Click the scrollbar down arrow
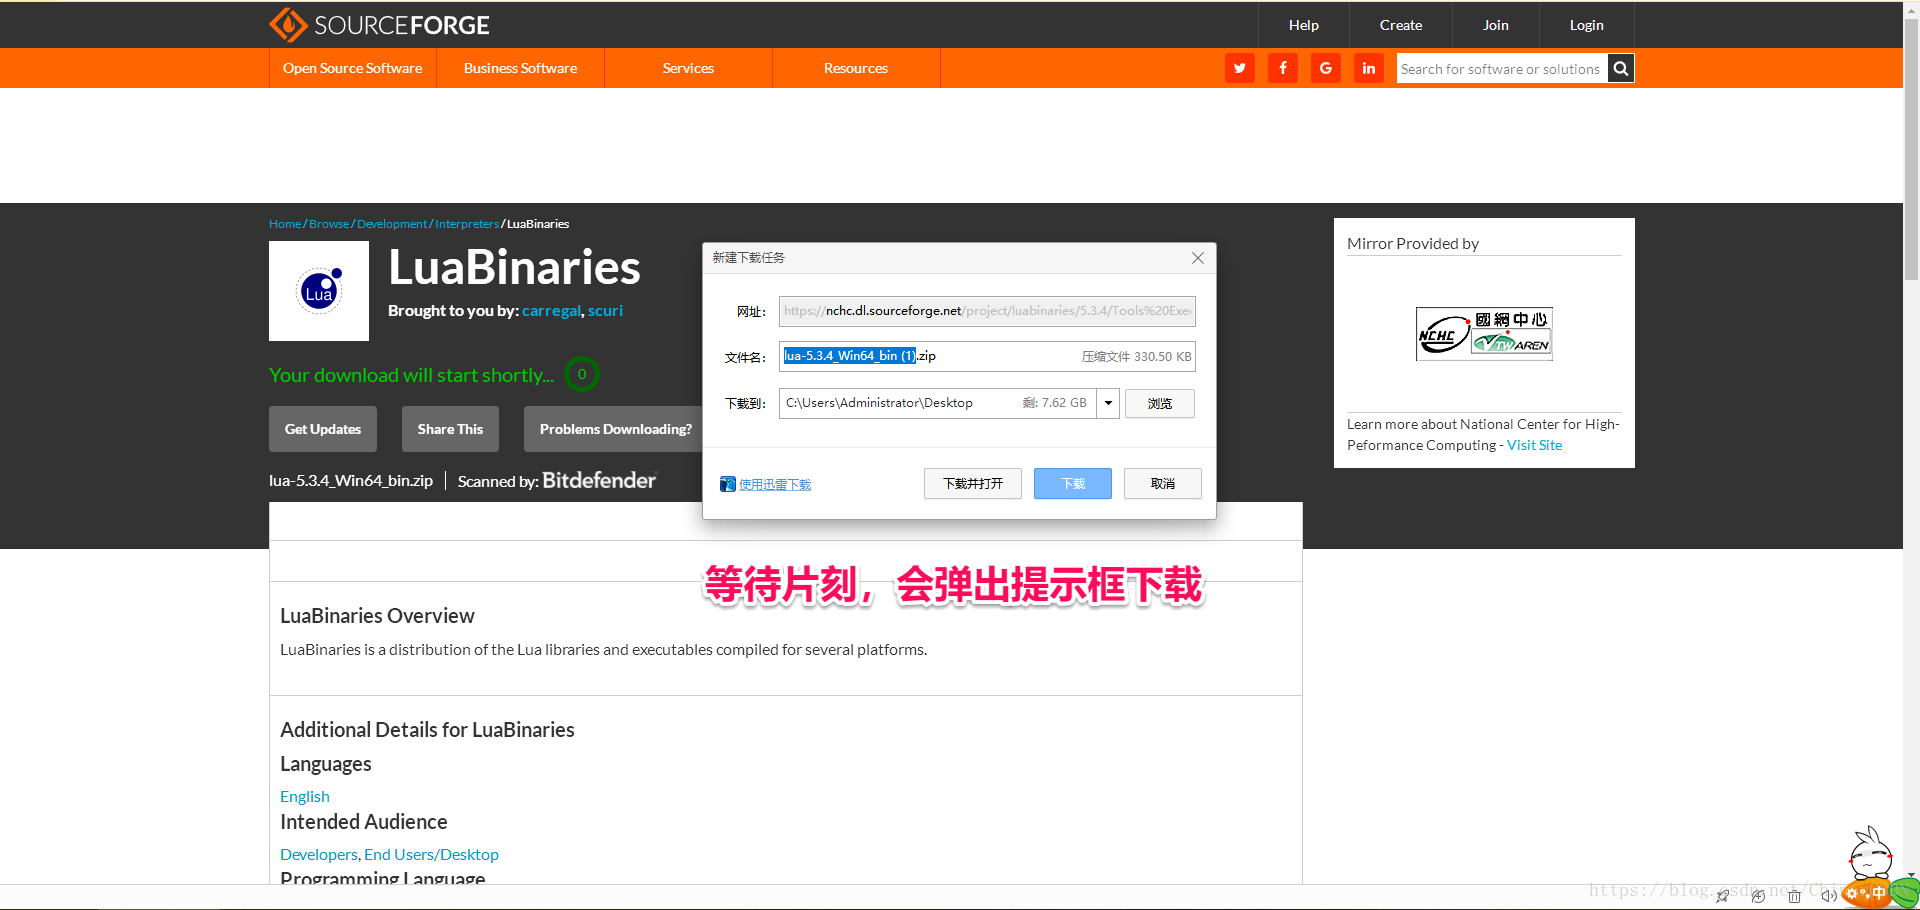1920x910 pixels. tap(1912, 876)
